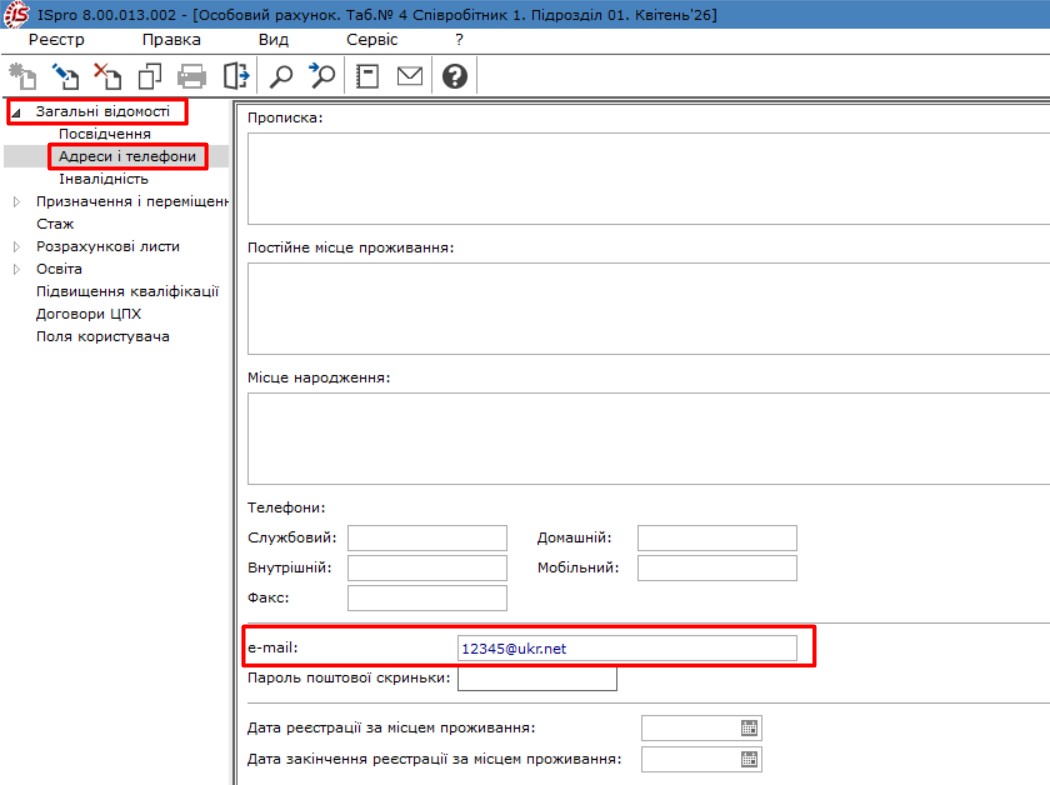Click the create new record toolbar icon

(x=22, y=76)
